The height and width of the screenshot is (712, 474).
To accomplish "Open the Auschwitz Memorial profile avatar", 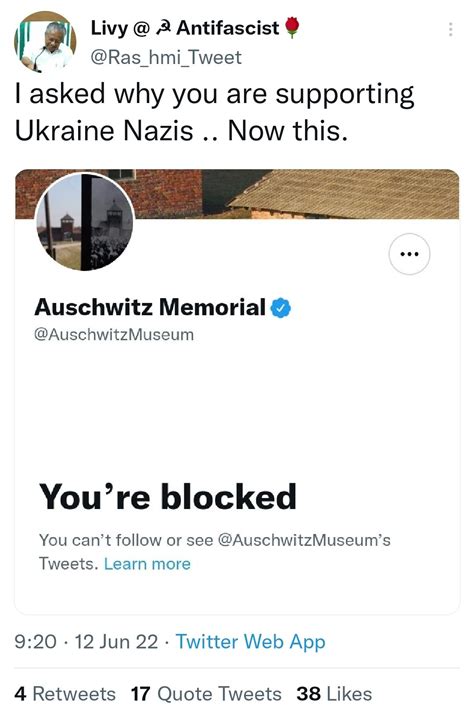I will click(x=84, y=222).
